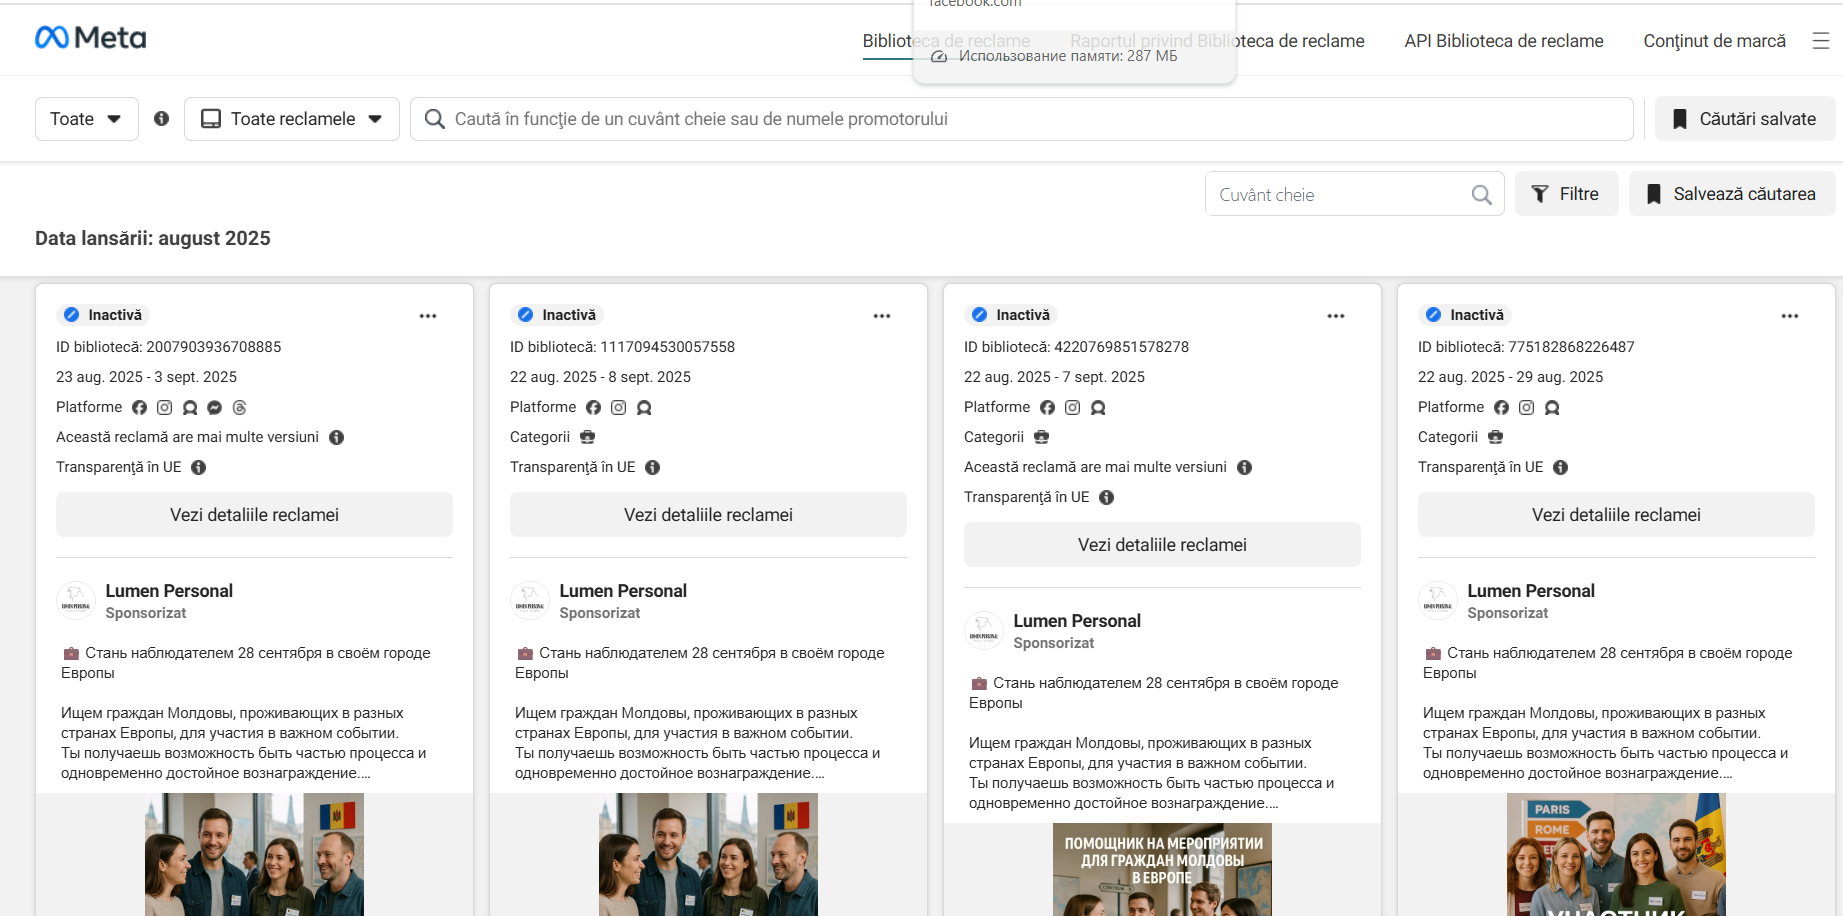Expand the Toate reclamele category dropdown
Image resolution: width=1843 pixels, height=916 pixels.
pos(292,119)
